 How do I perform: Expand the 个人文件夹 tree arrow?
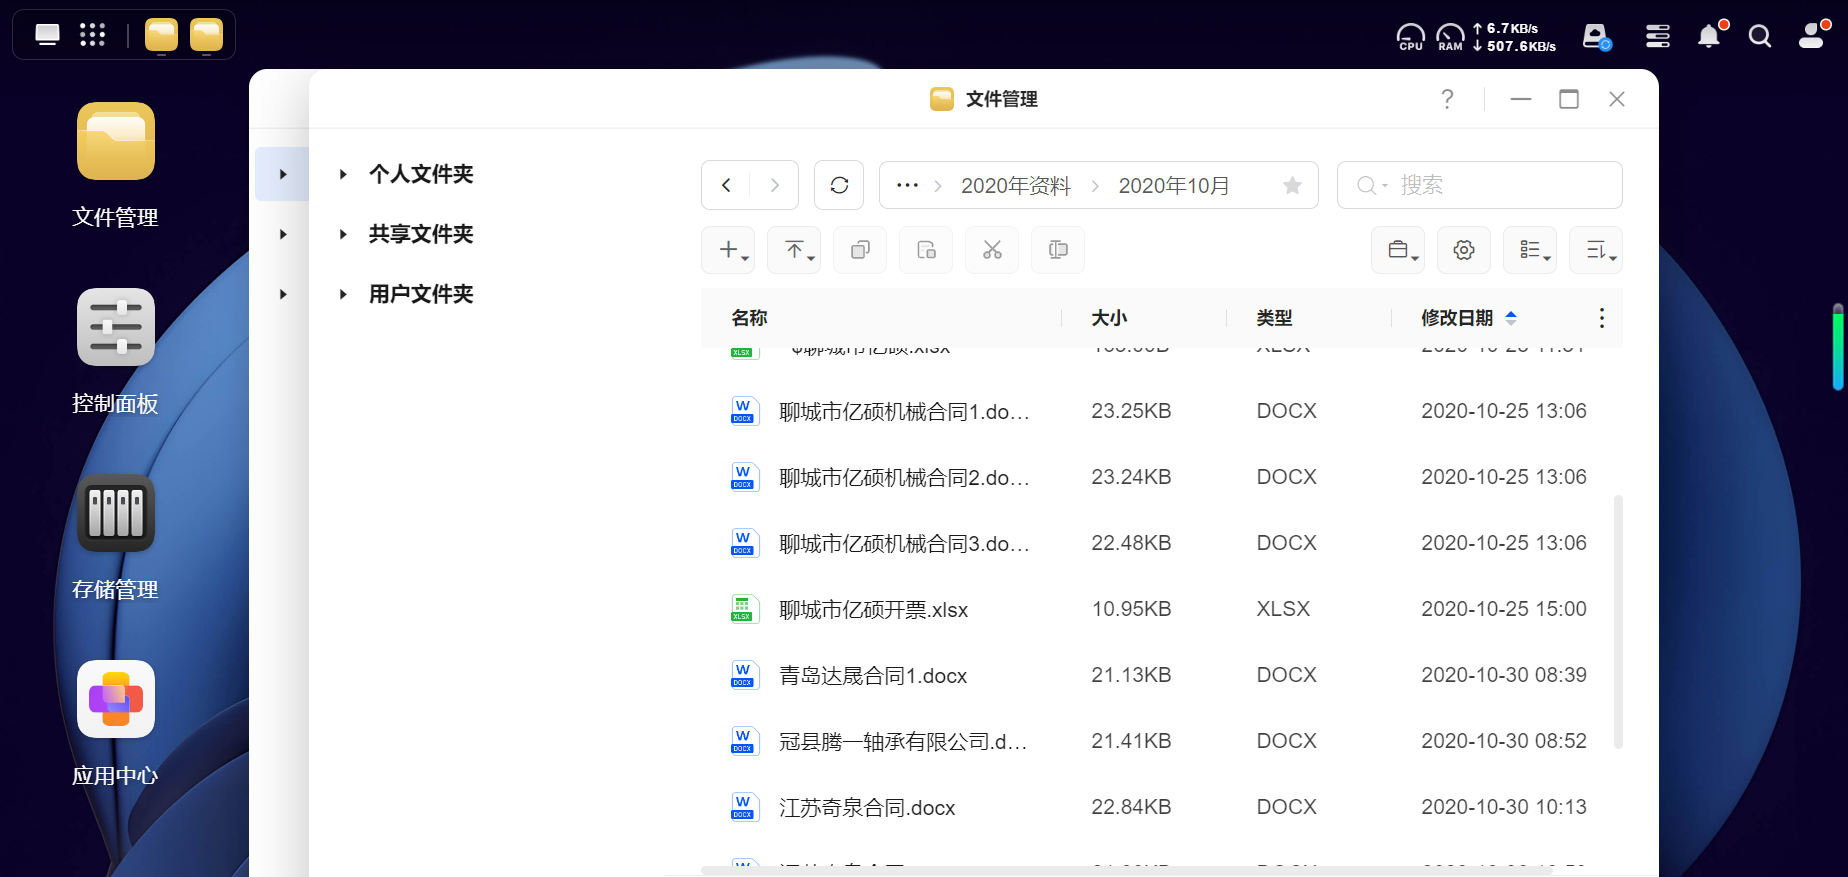(343, 174)
